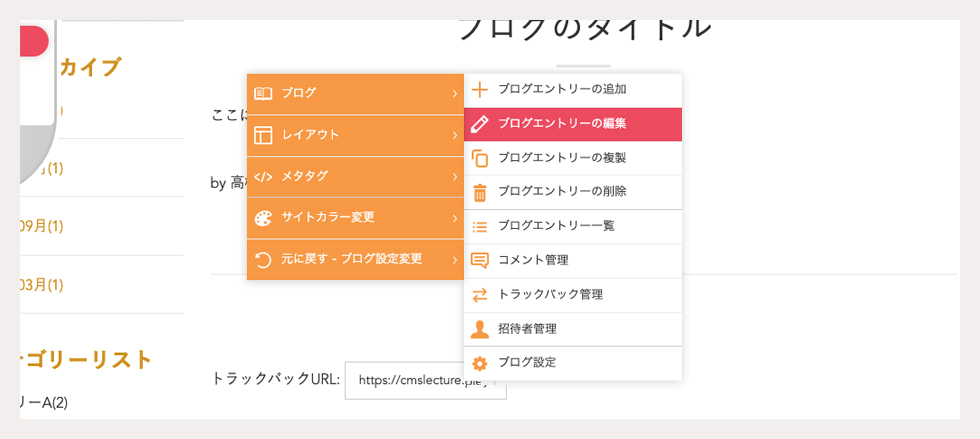
Task: Click the trackback arrows icon
Action: click(x=479, y=295)
